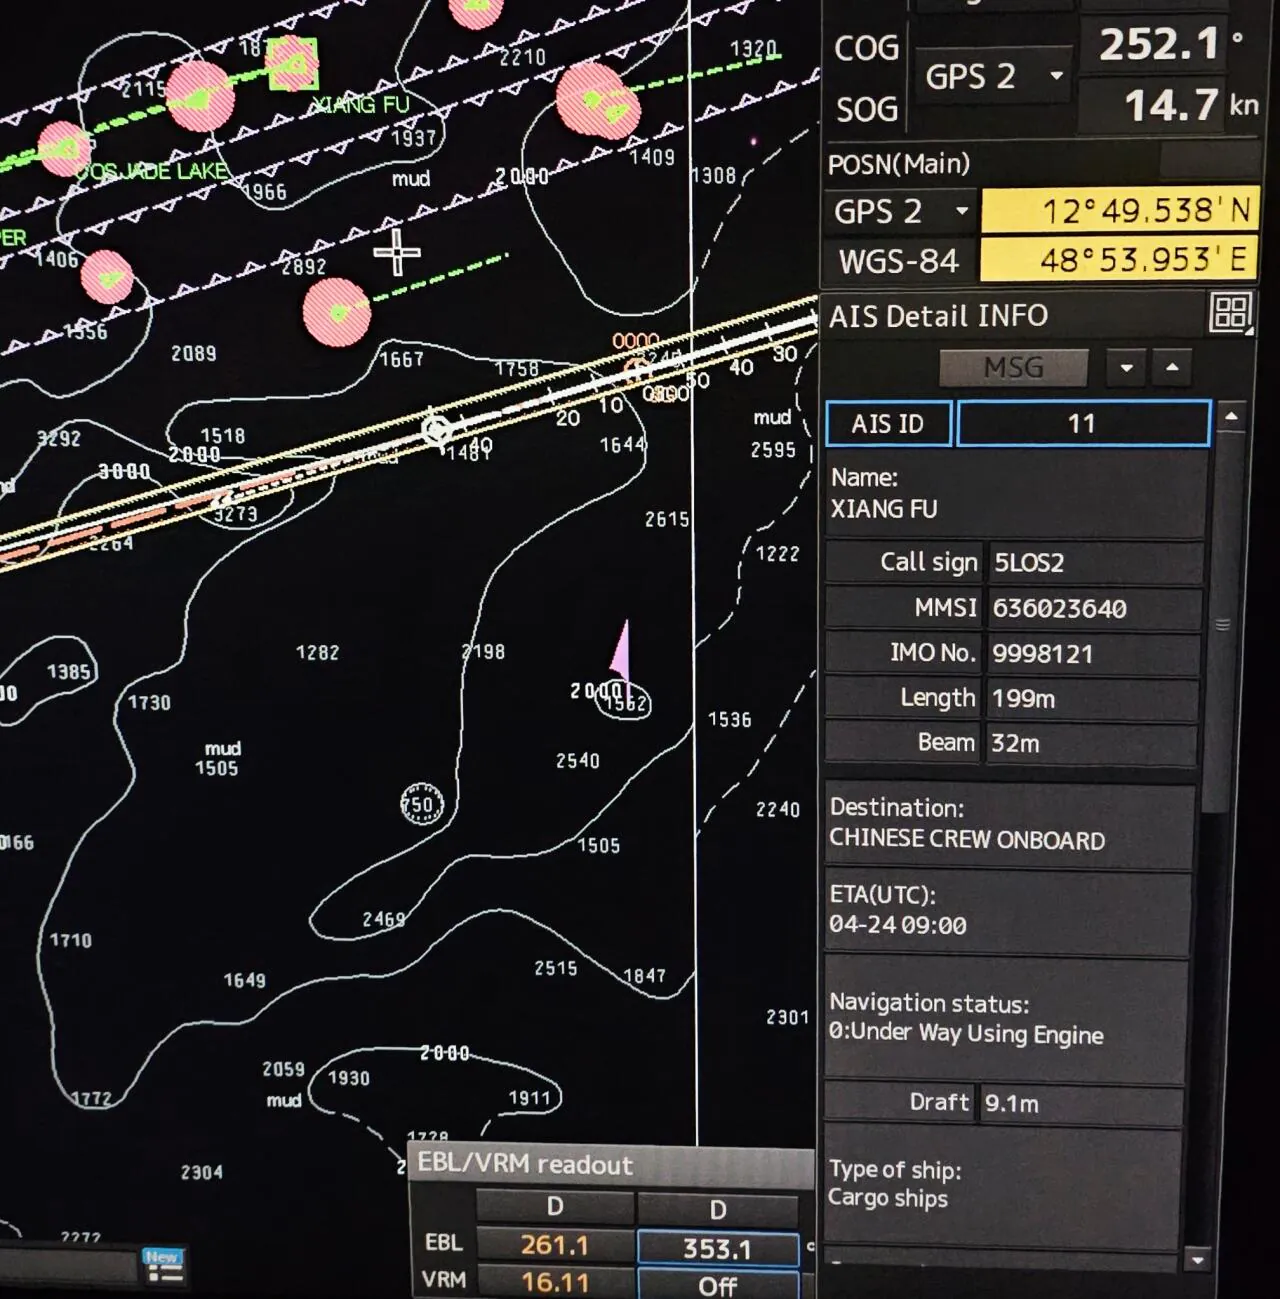Toggle the second VRM showing Off
This screenshot has width=1280, height=1299.
pyautogui.click(x=717, y=1285)
